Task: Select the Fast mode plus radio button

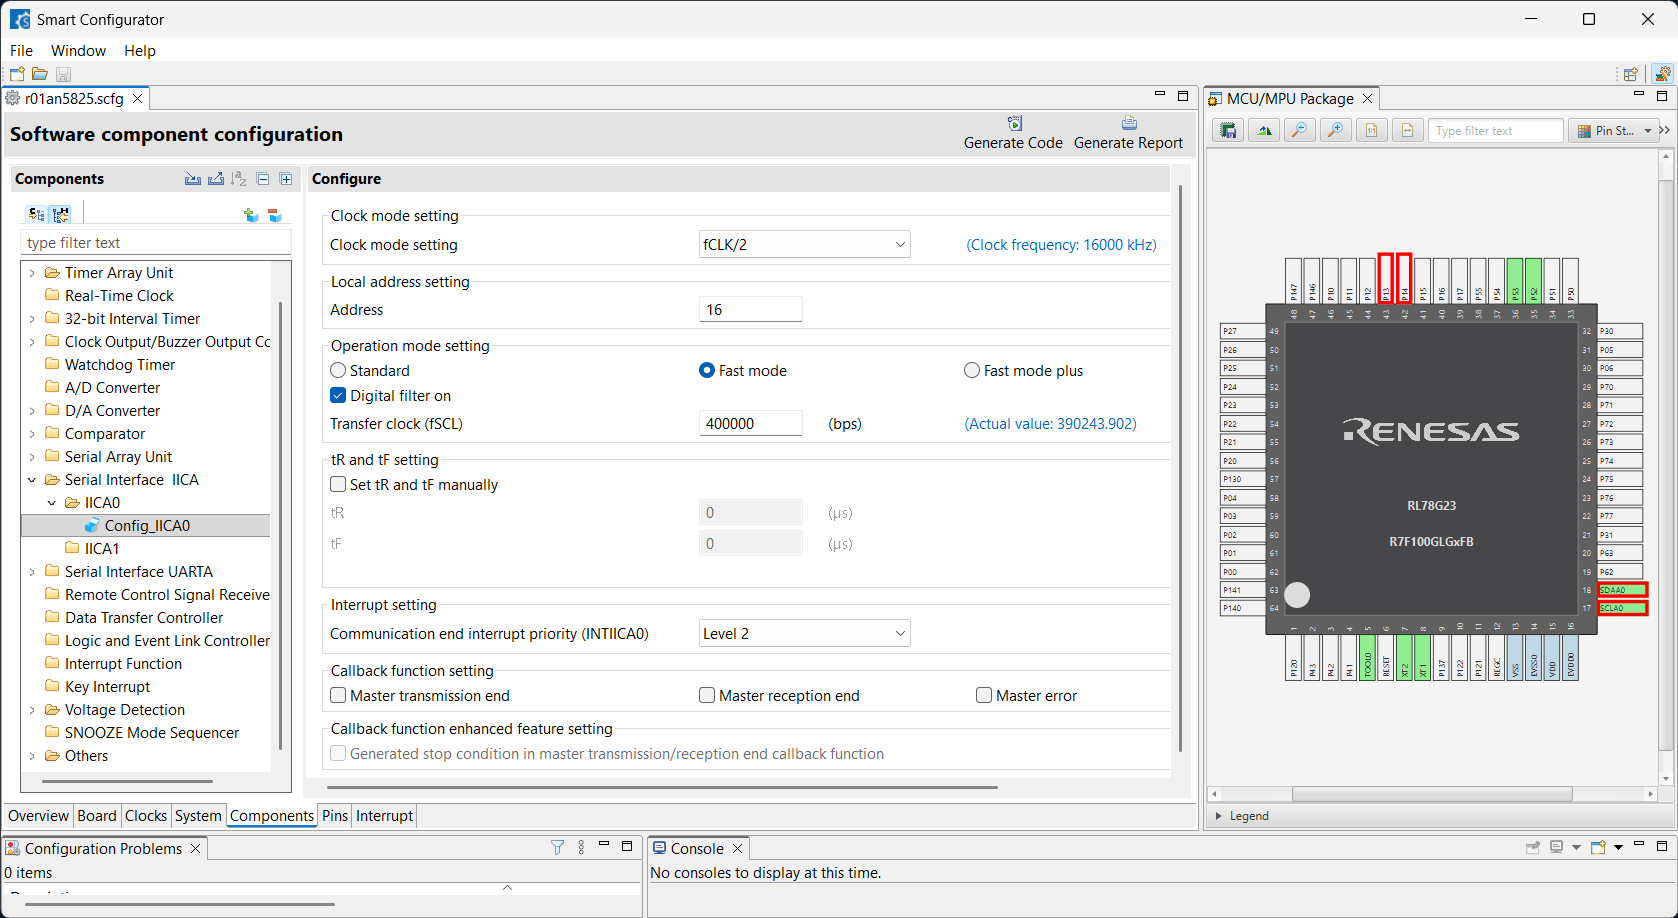Action: click(972, 371)
